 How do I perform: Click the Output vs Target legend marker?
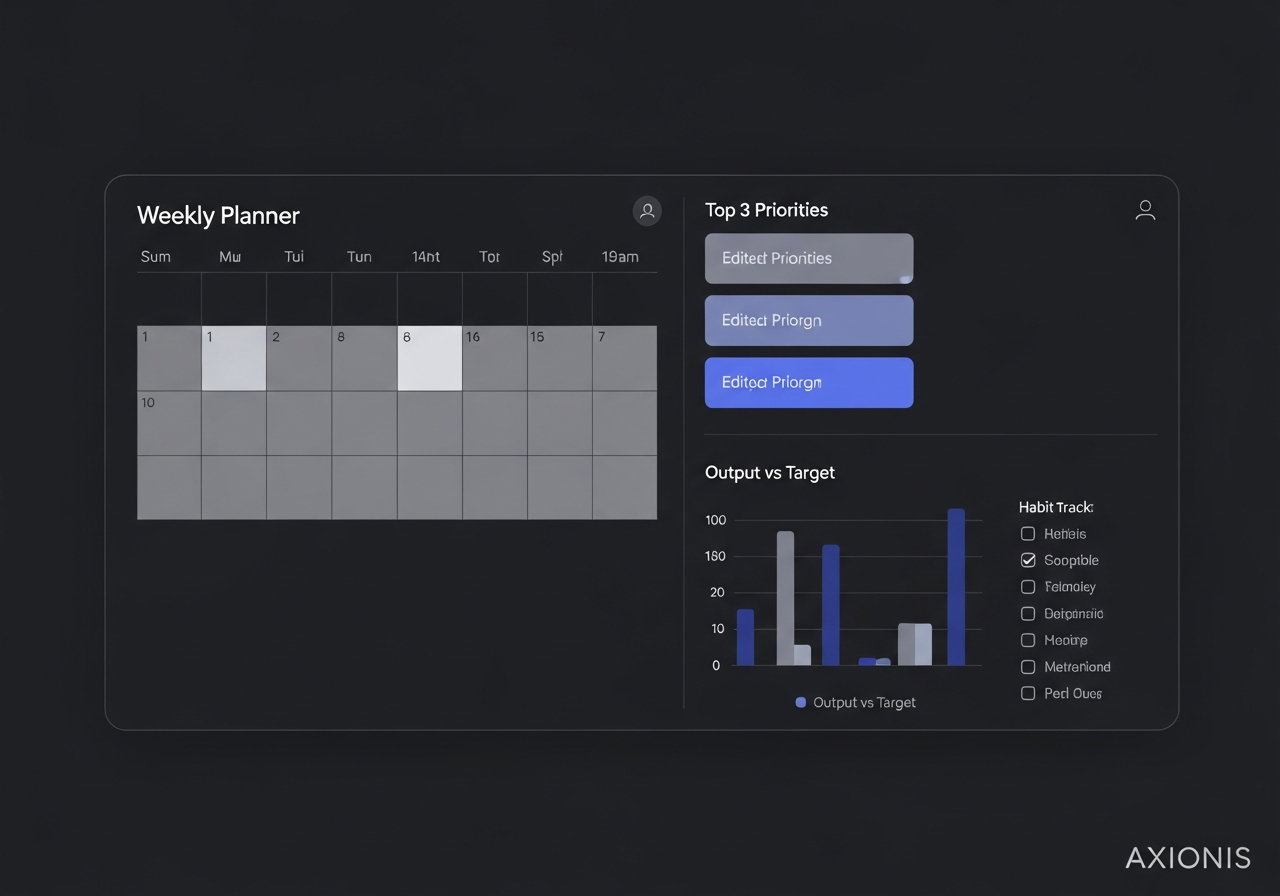tap(799, 702)
